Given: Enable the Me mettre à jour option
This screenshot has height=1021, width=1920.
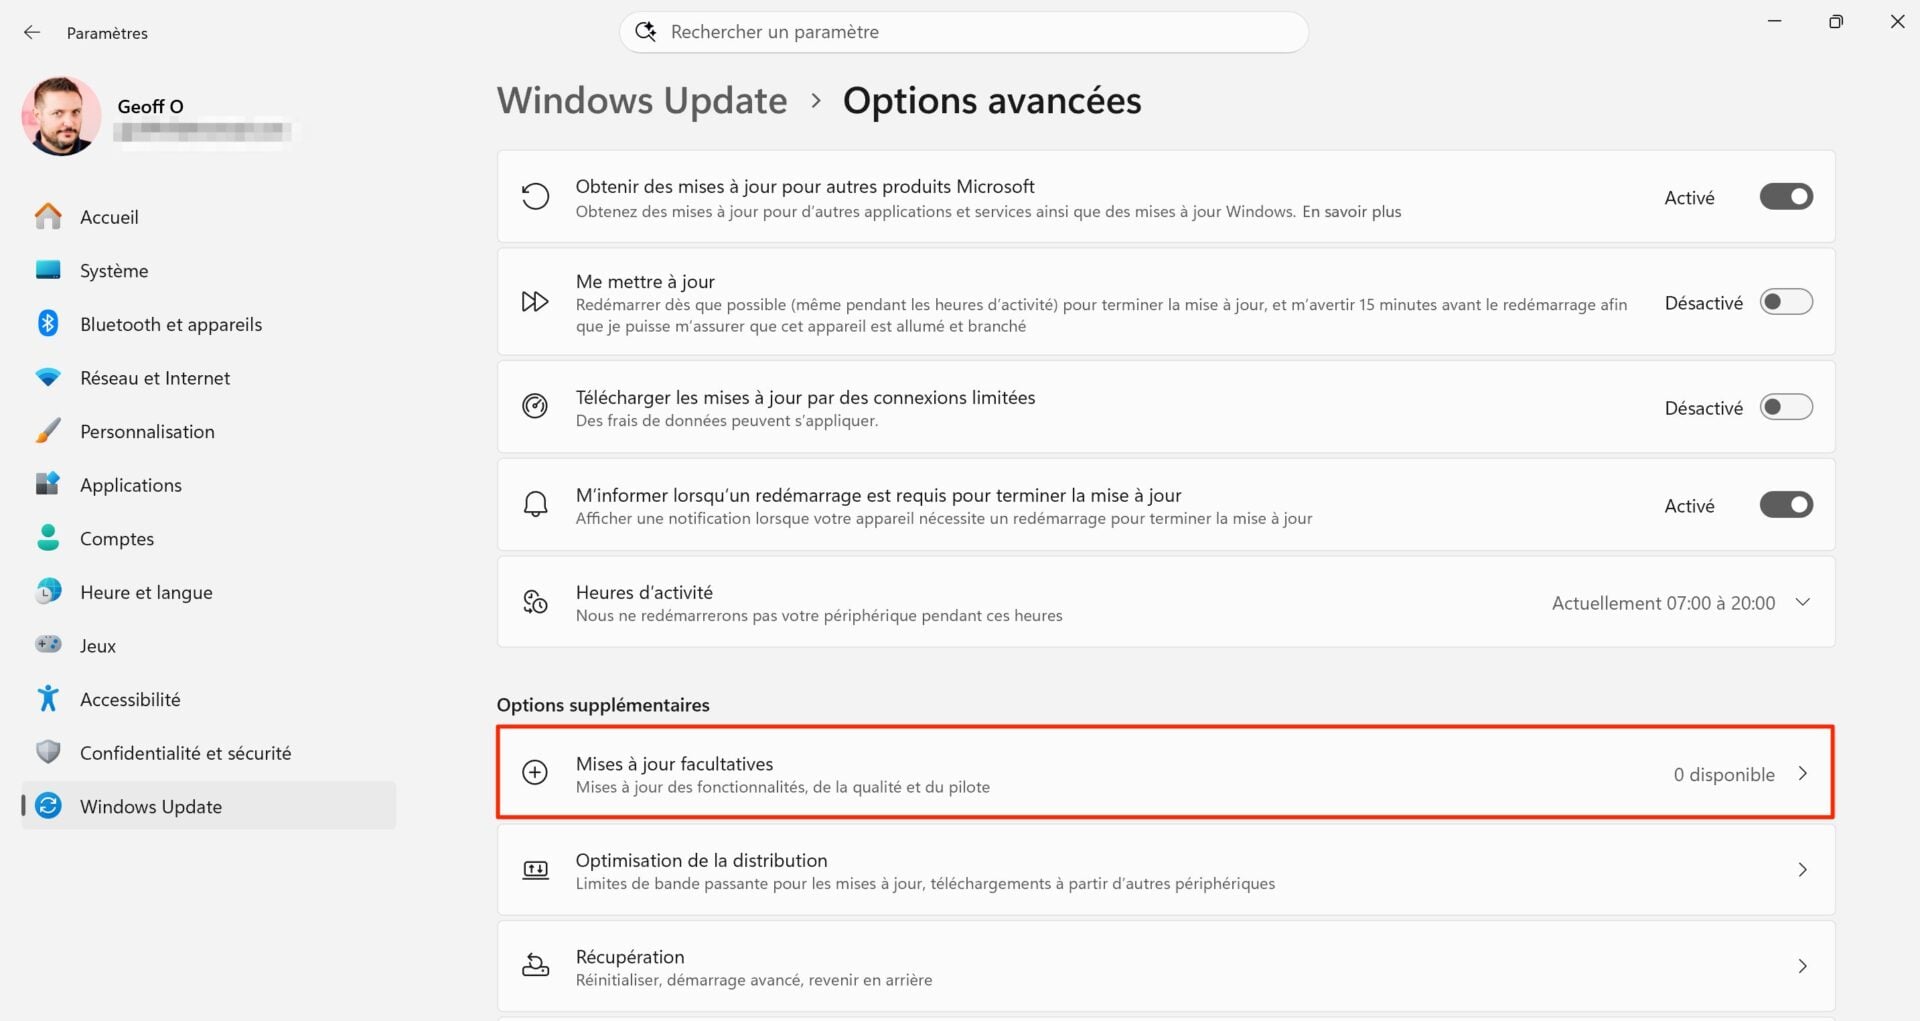Looking at the screenshot, I should coord(1786,301).
